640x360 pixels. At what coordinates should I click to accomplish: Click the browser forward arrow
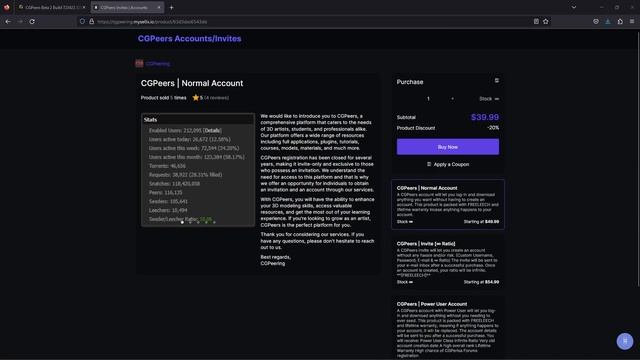(x=20, y=22)
